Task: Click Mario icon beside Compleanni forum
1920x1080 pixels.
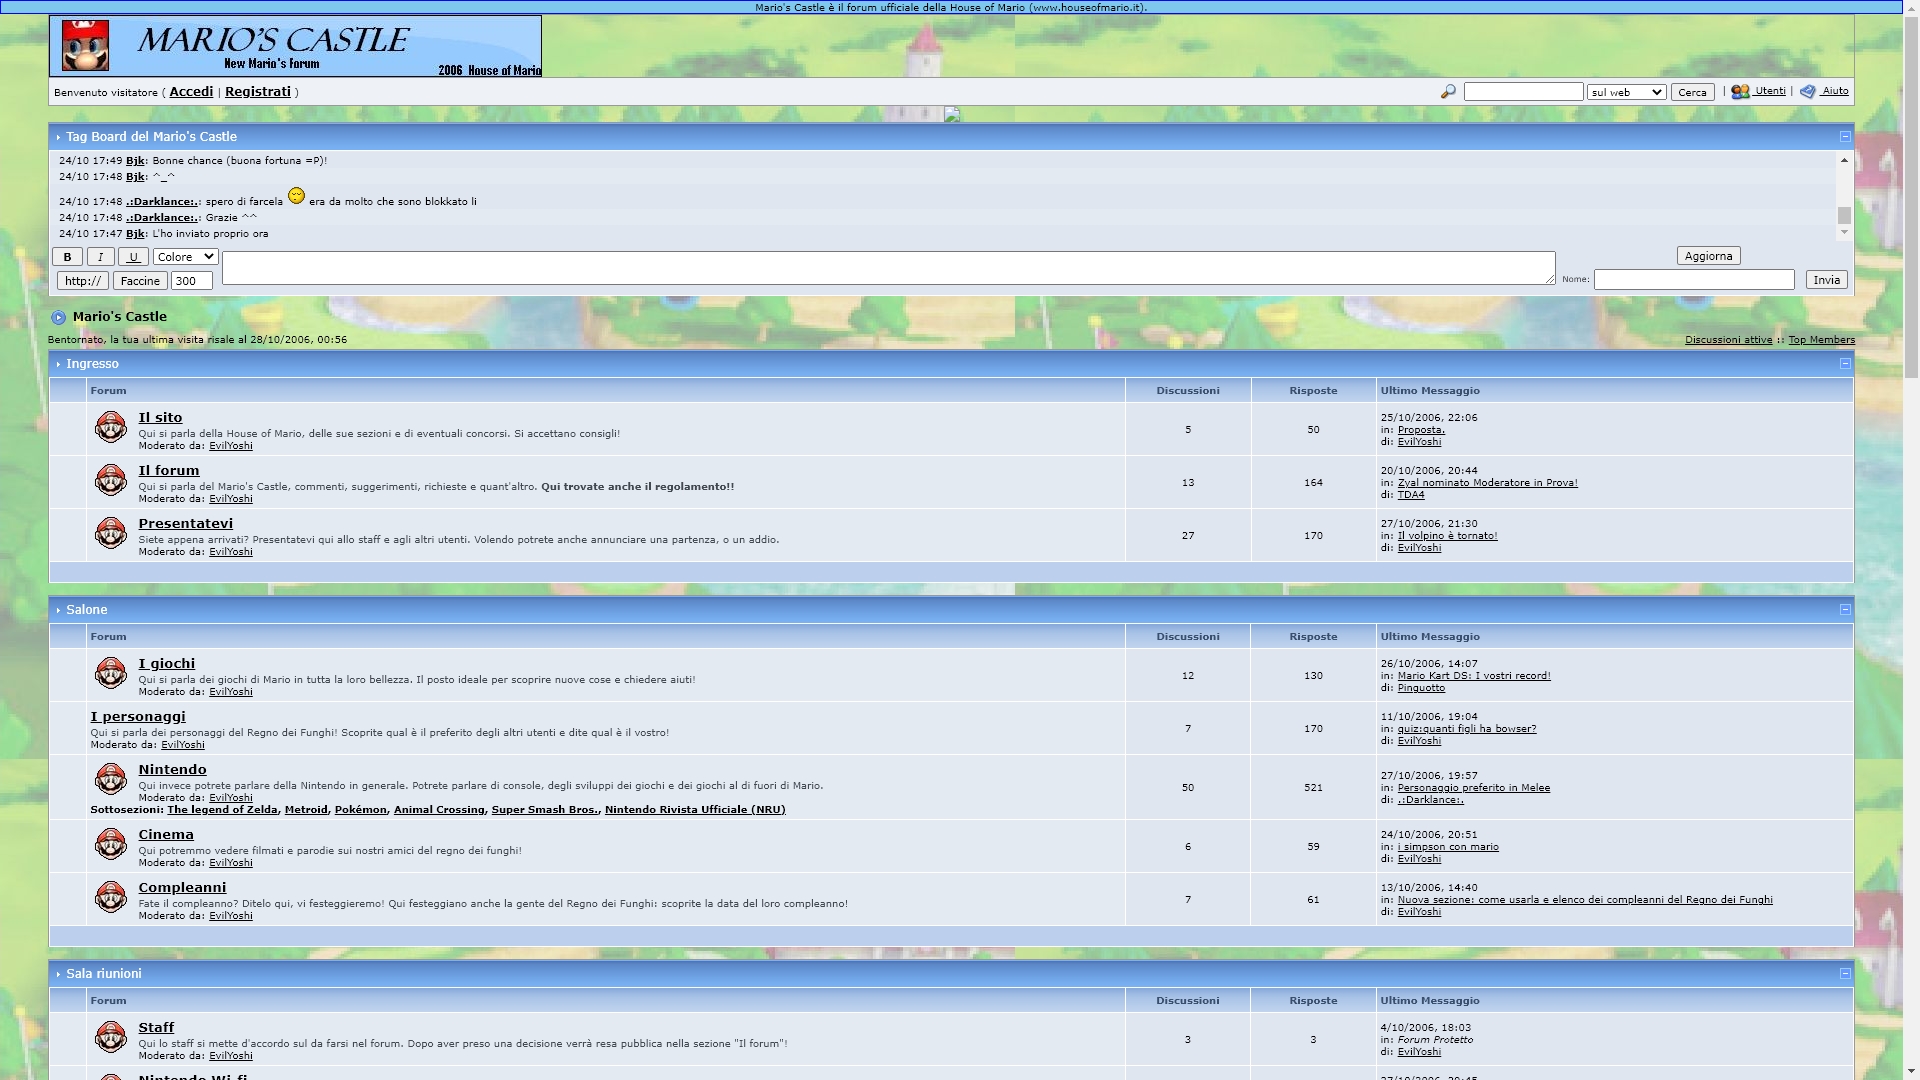Action: point(110,898)
